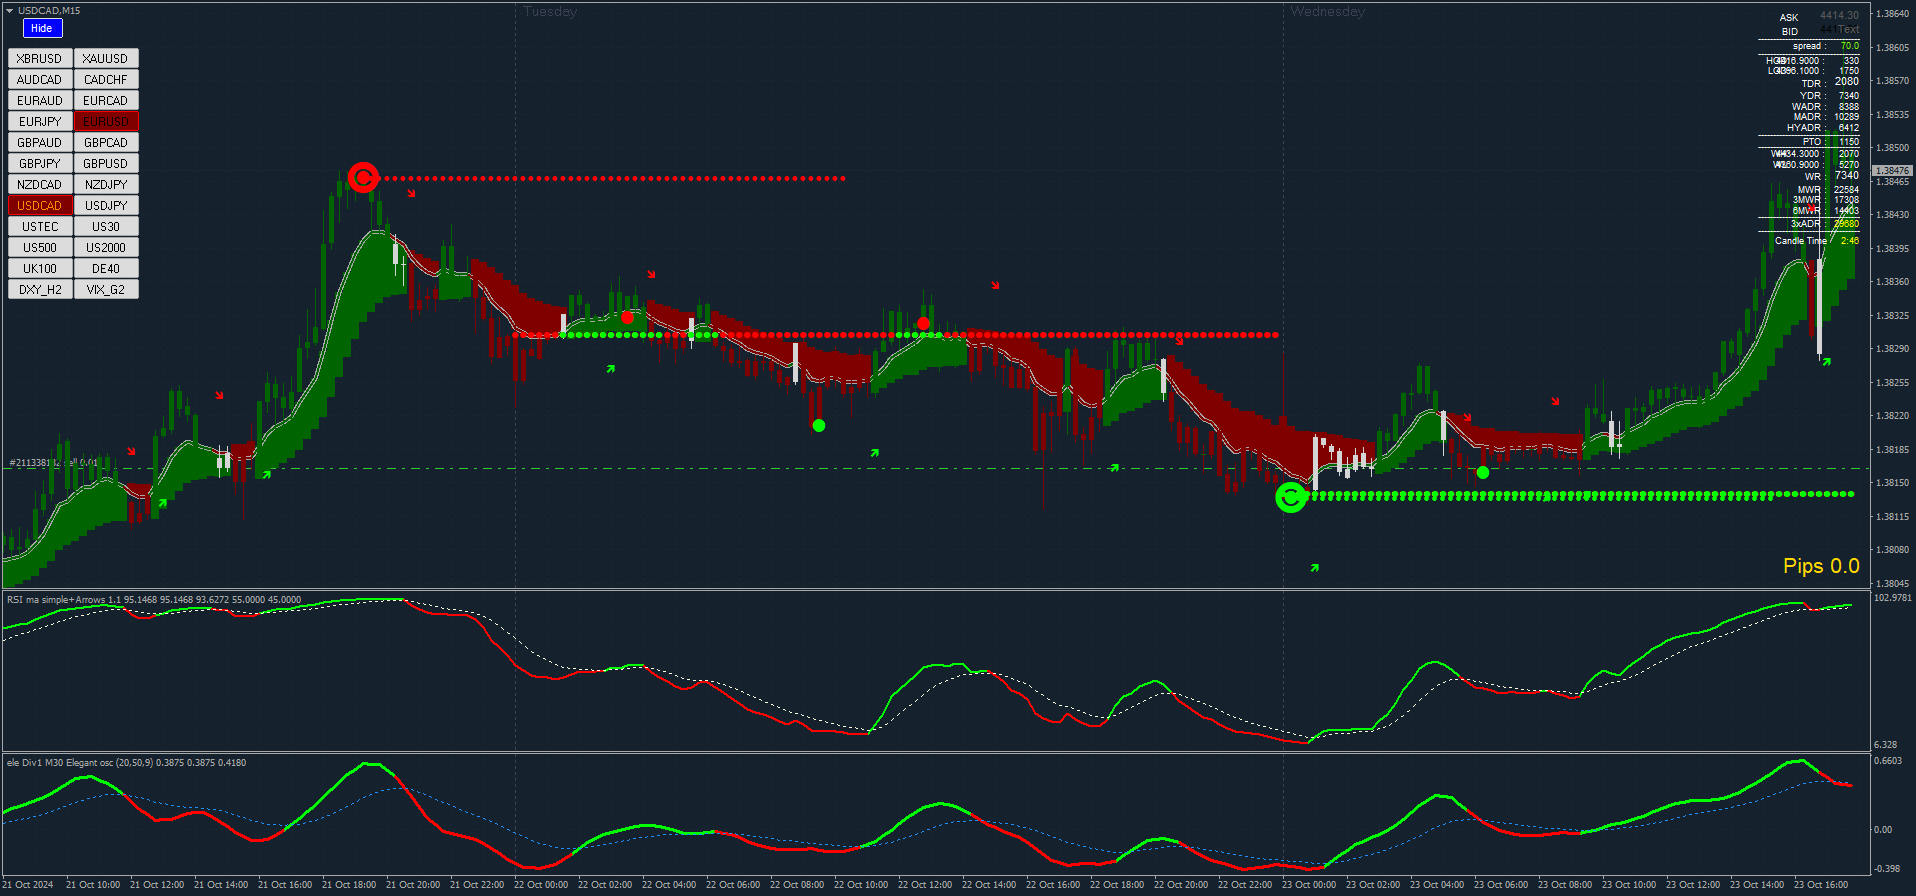This screenshot has height=896, width=1916.
Task: Click green dot below the Tuesday morning low
Action: pyautogui.click(x=819, y=426)
